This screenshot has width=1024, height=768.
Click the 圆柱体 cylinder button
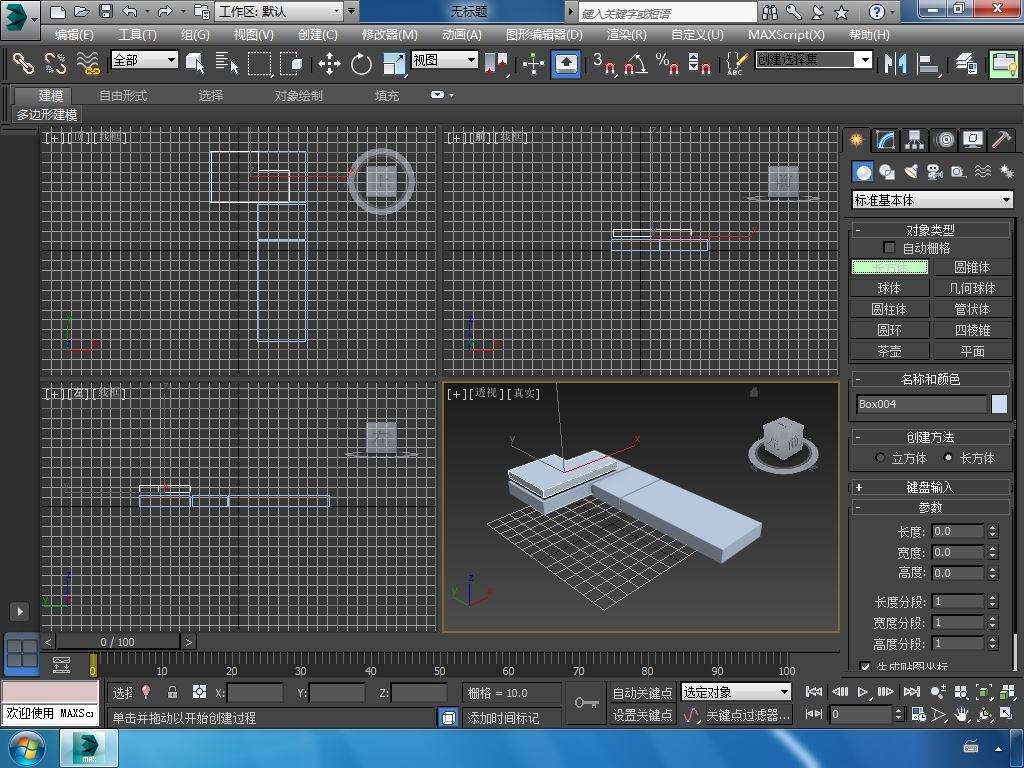point(889,309)
